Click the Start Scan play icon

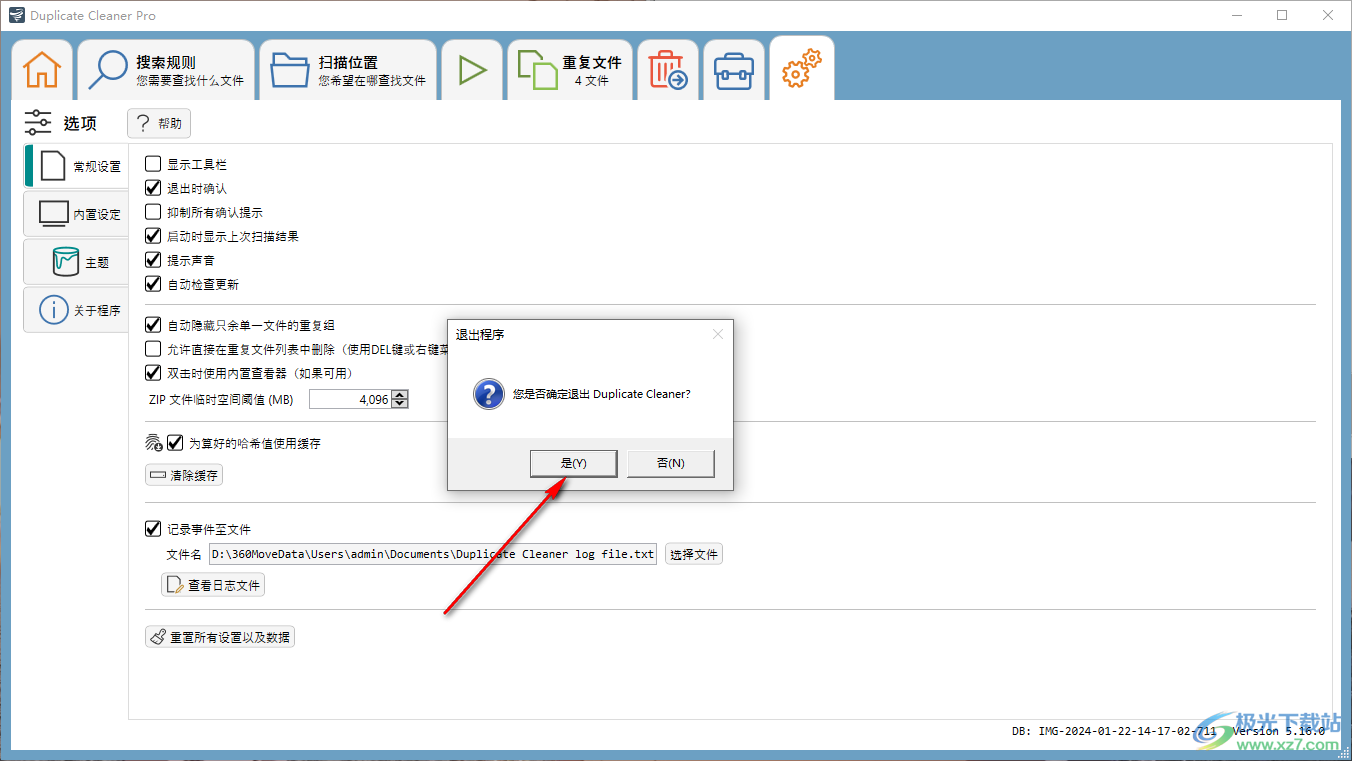pos(472,70)
